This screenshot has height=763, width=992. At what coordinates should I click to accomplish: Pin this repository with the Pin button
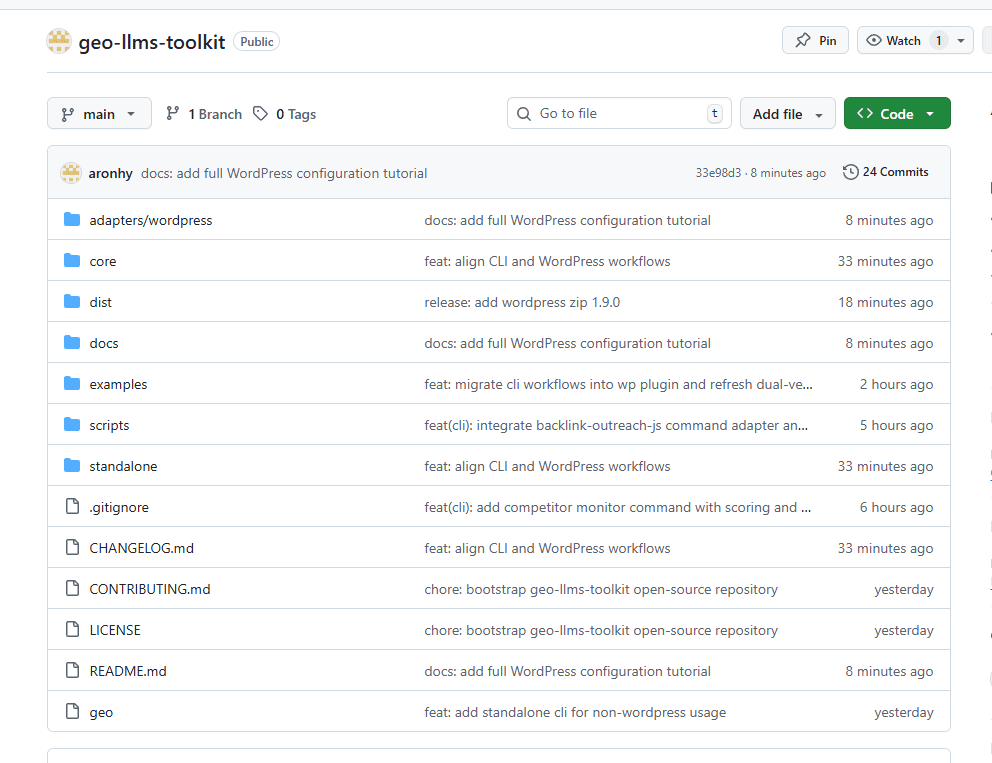pos(815,41)
